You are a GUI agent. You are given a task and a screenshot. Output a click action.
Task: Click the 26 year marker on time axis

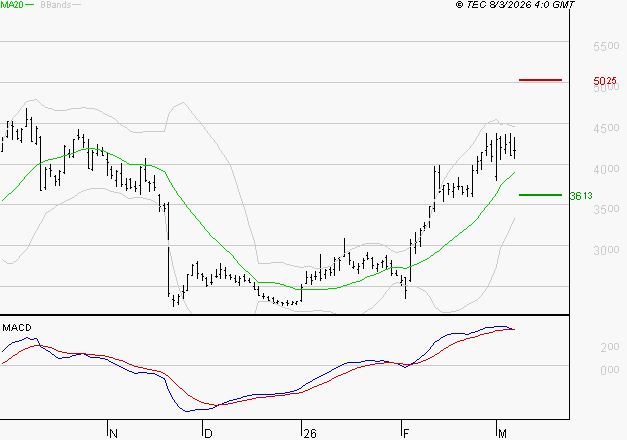point(309,432)
